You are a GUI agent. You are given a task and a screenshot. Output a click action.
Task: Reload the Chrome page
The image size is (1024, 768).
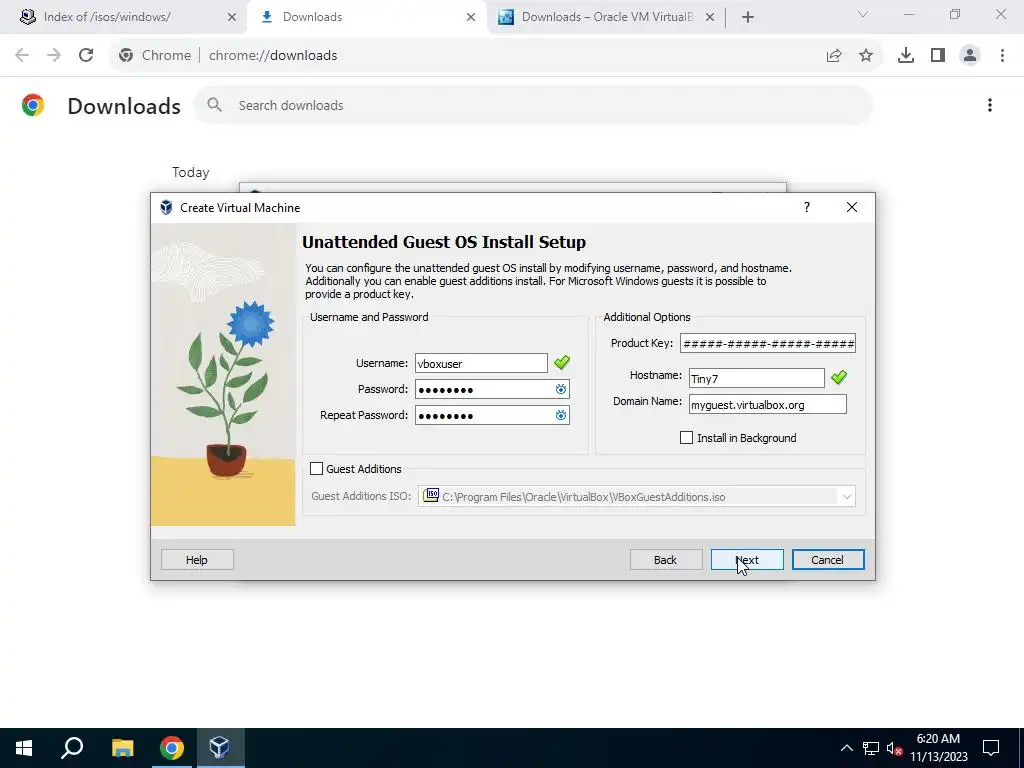86,55
